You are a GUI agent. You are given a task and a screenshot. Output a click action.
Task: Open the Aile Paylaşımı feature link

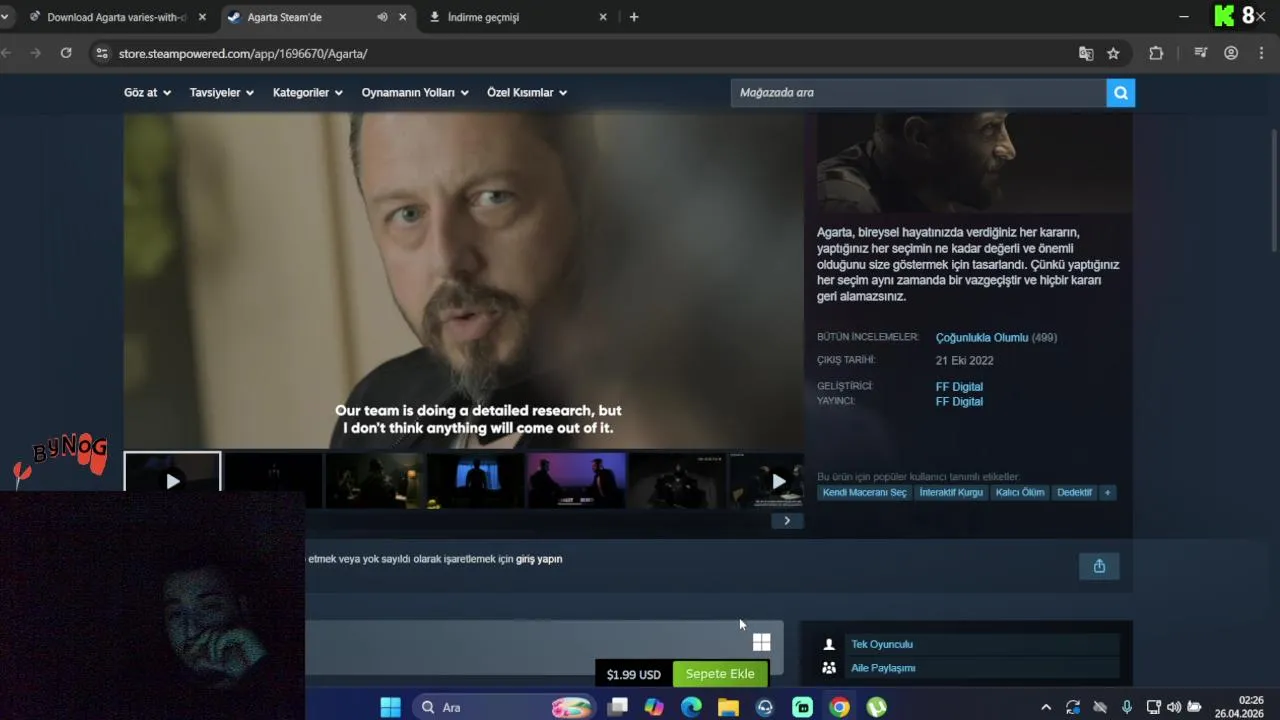[883, 668]
